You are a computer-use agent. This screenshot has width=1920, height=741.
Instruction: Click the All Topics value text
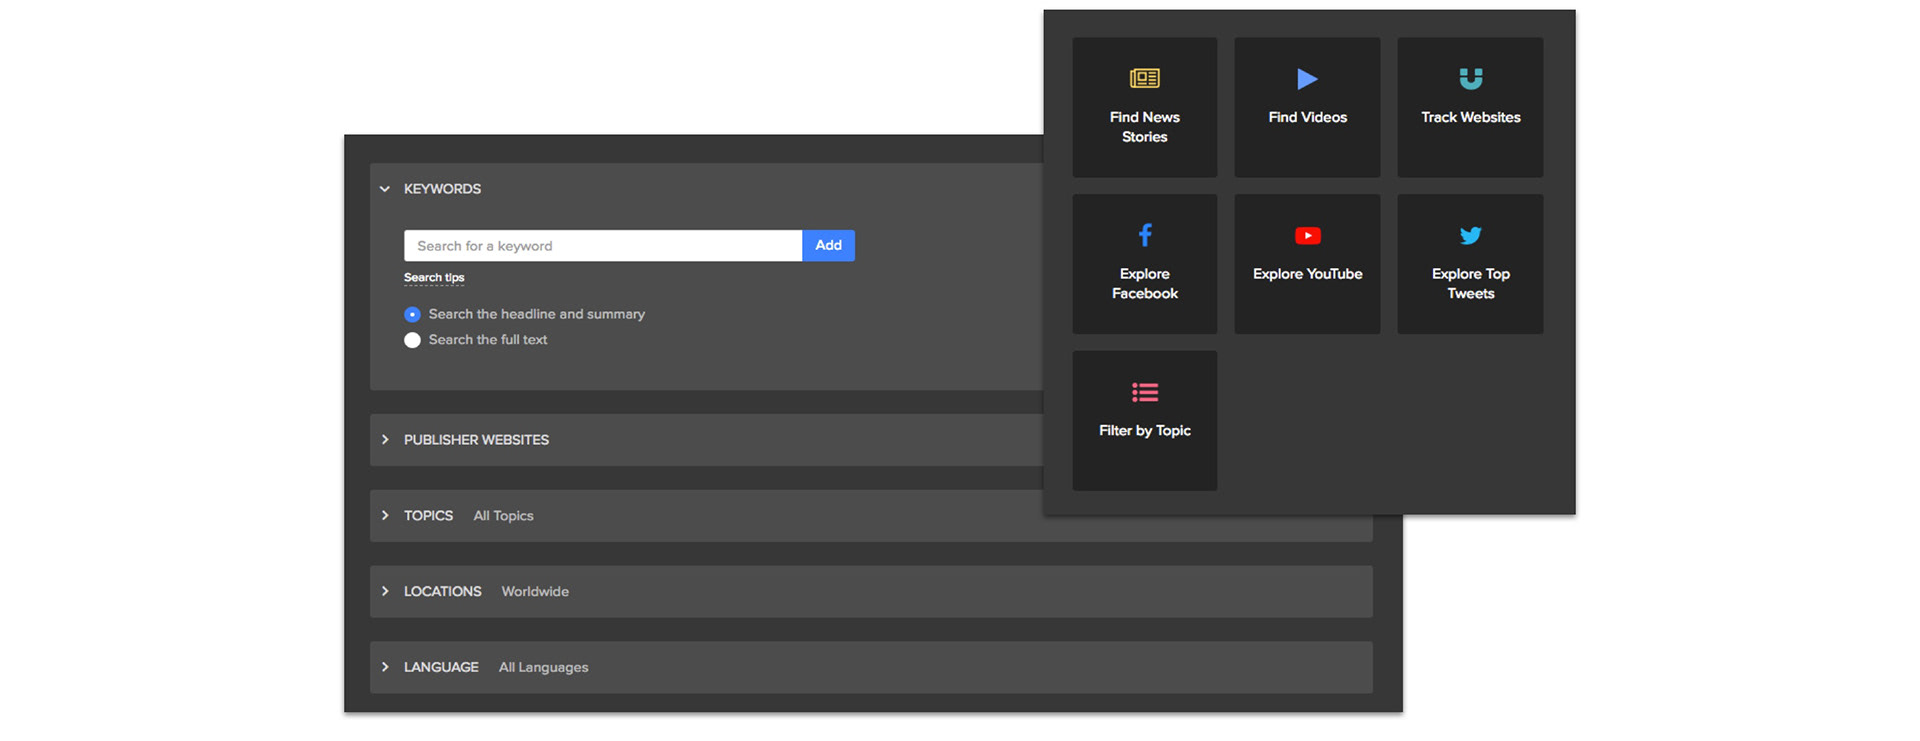(503, 516)
